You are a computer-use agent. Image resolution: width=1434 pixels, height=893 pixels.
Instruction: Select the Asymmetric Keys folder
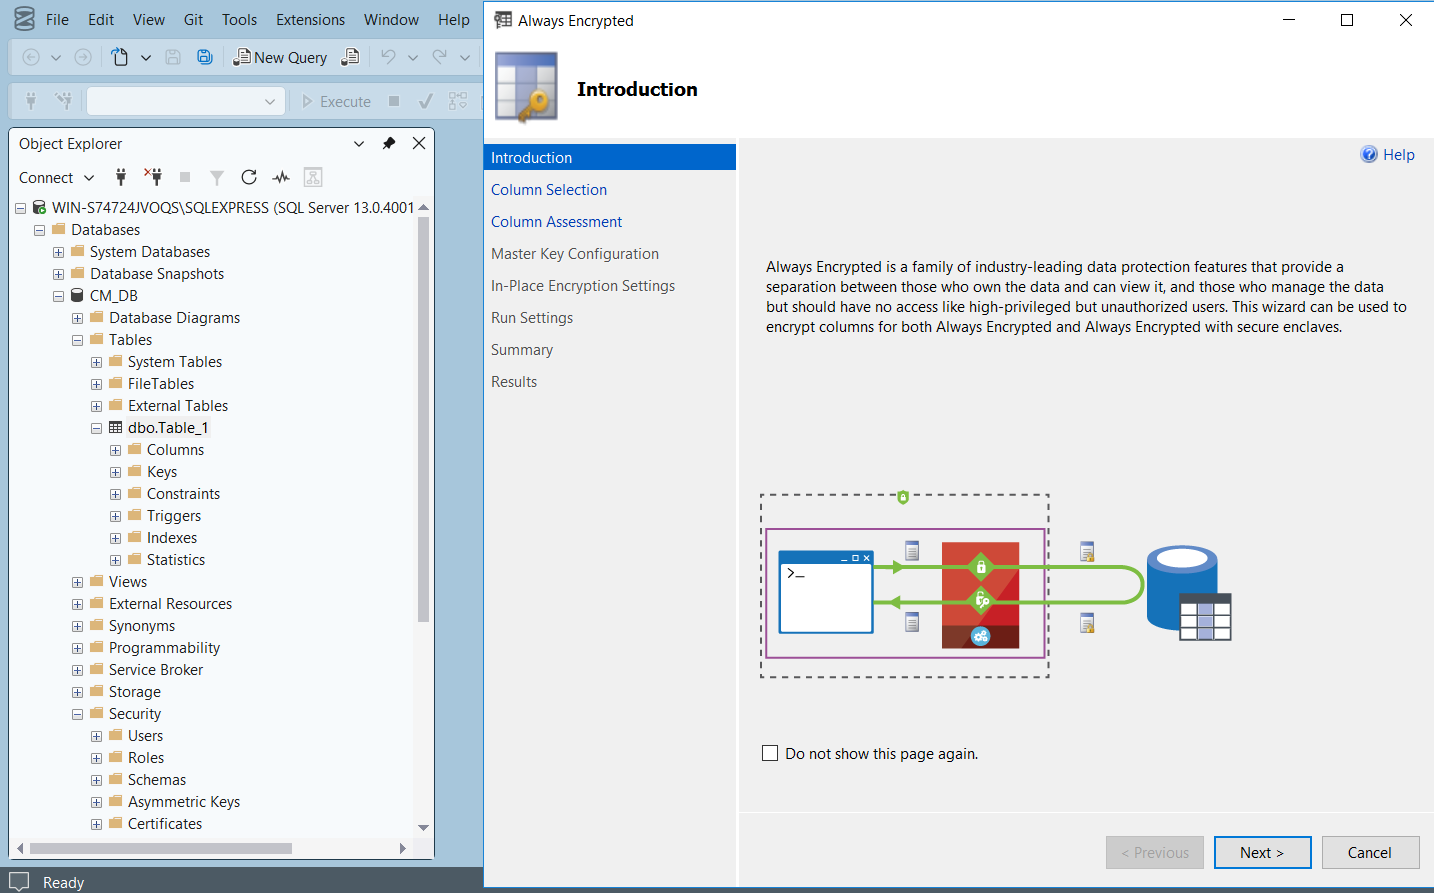(x=184, y=802)
